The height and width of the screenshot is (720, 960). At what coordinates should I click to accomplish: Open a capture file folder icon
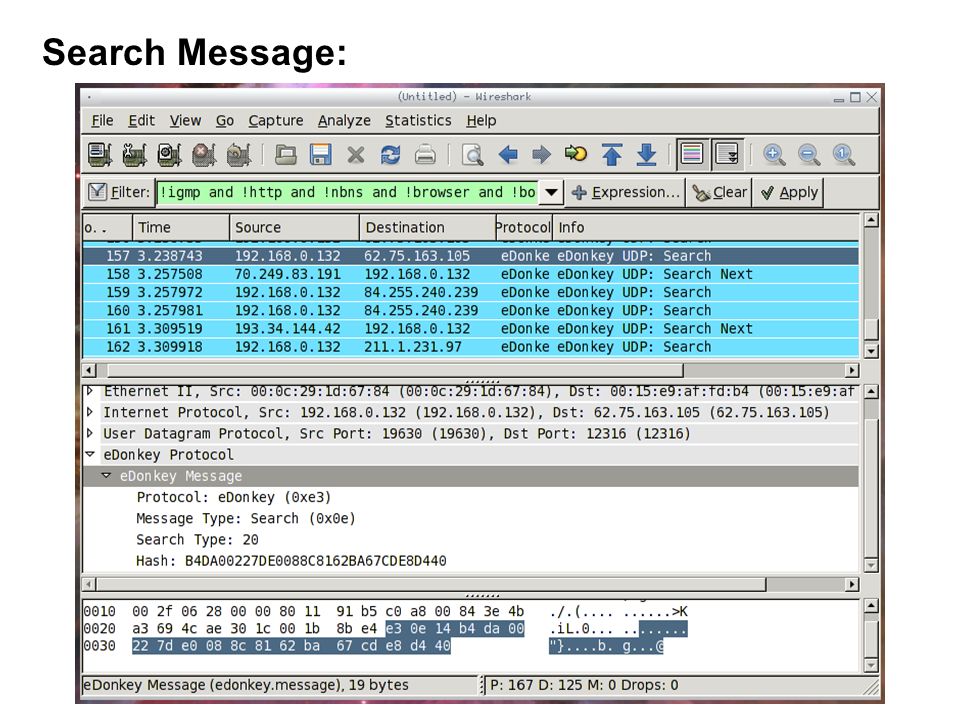(285, 154)
